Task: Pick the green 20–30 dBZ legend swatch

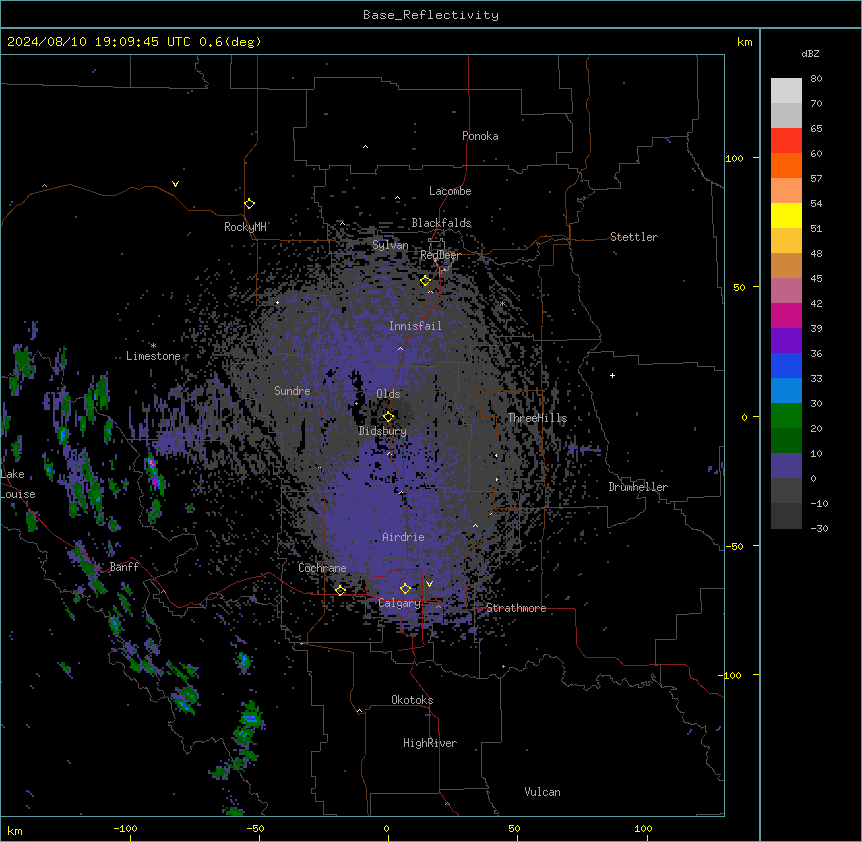Action: tap(786, 416)
